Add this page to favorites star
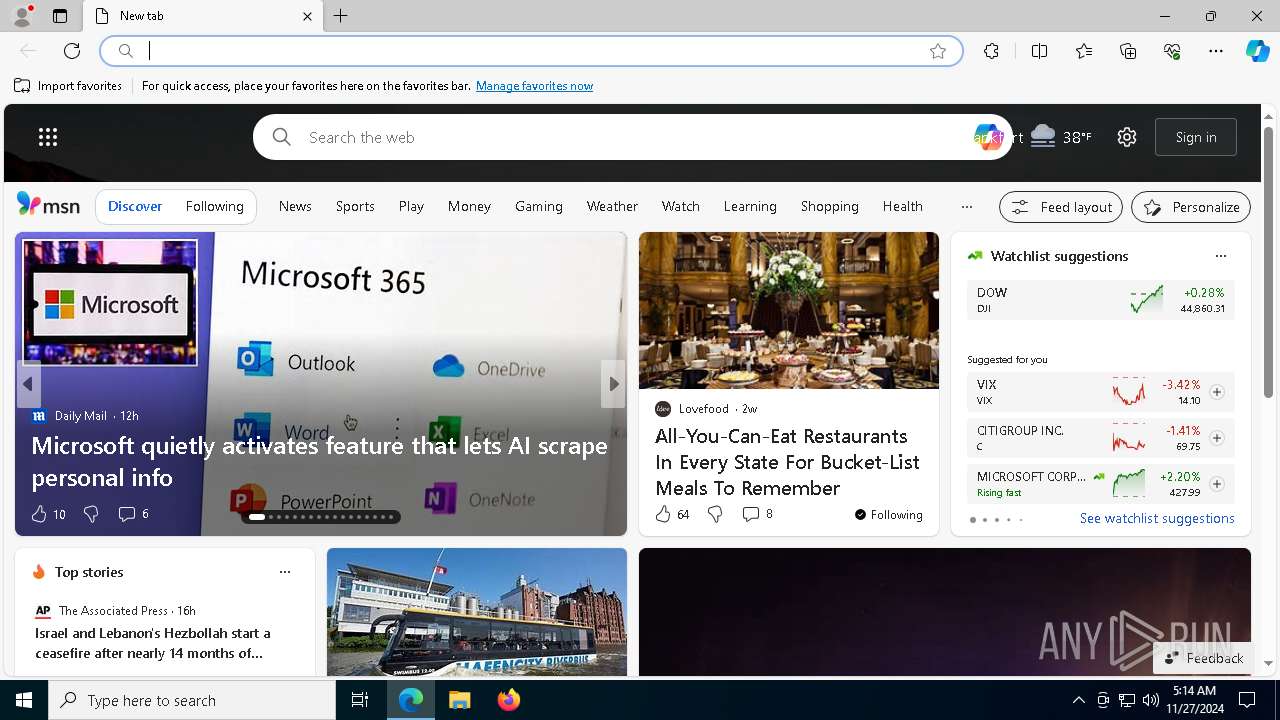 (938, 51)
